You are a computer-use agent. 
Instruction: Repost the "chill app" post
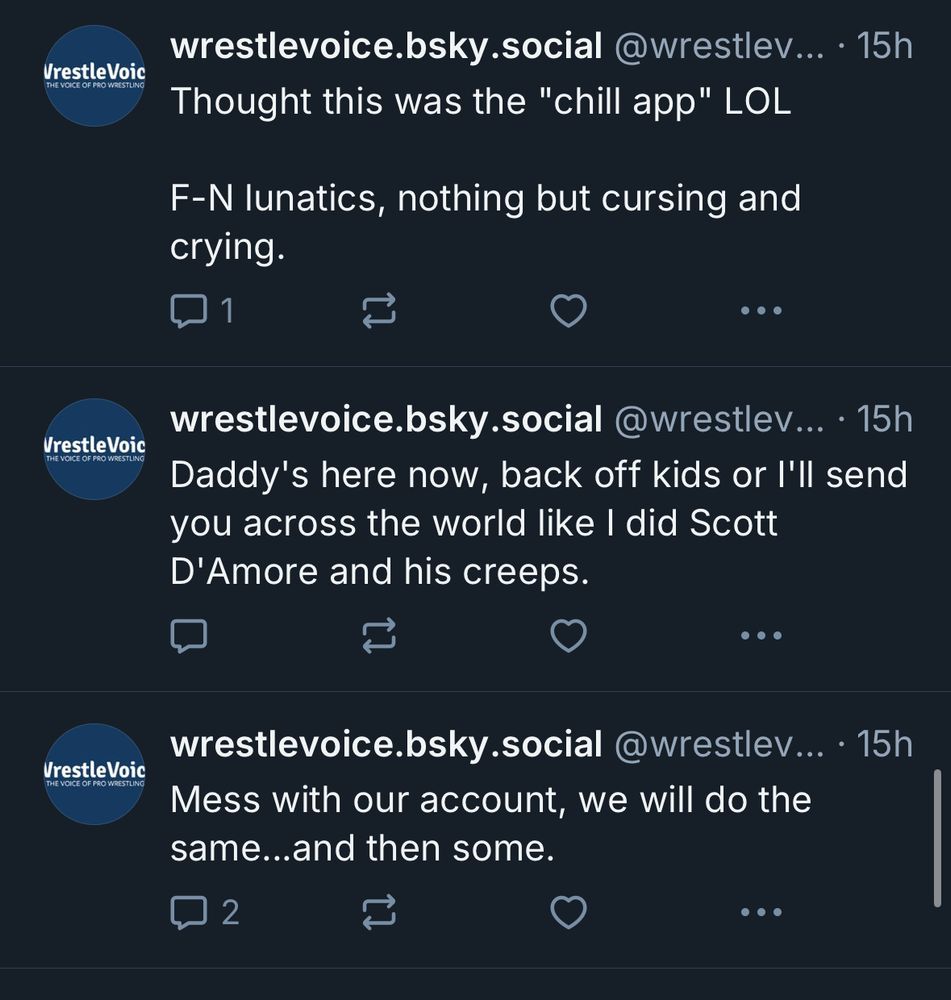pyautogui.click(x=379, y=311)
